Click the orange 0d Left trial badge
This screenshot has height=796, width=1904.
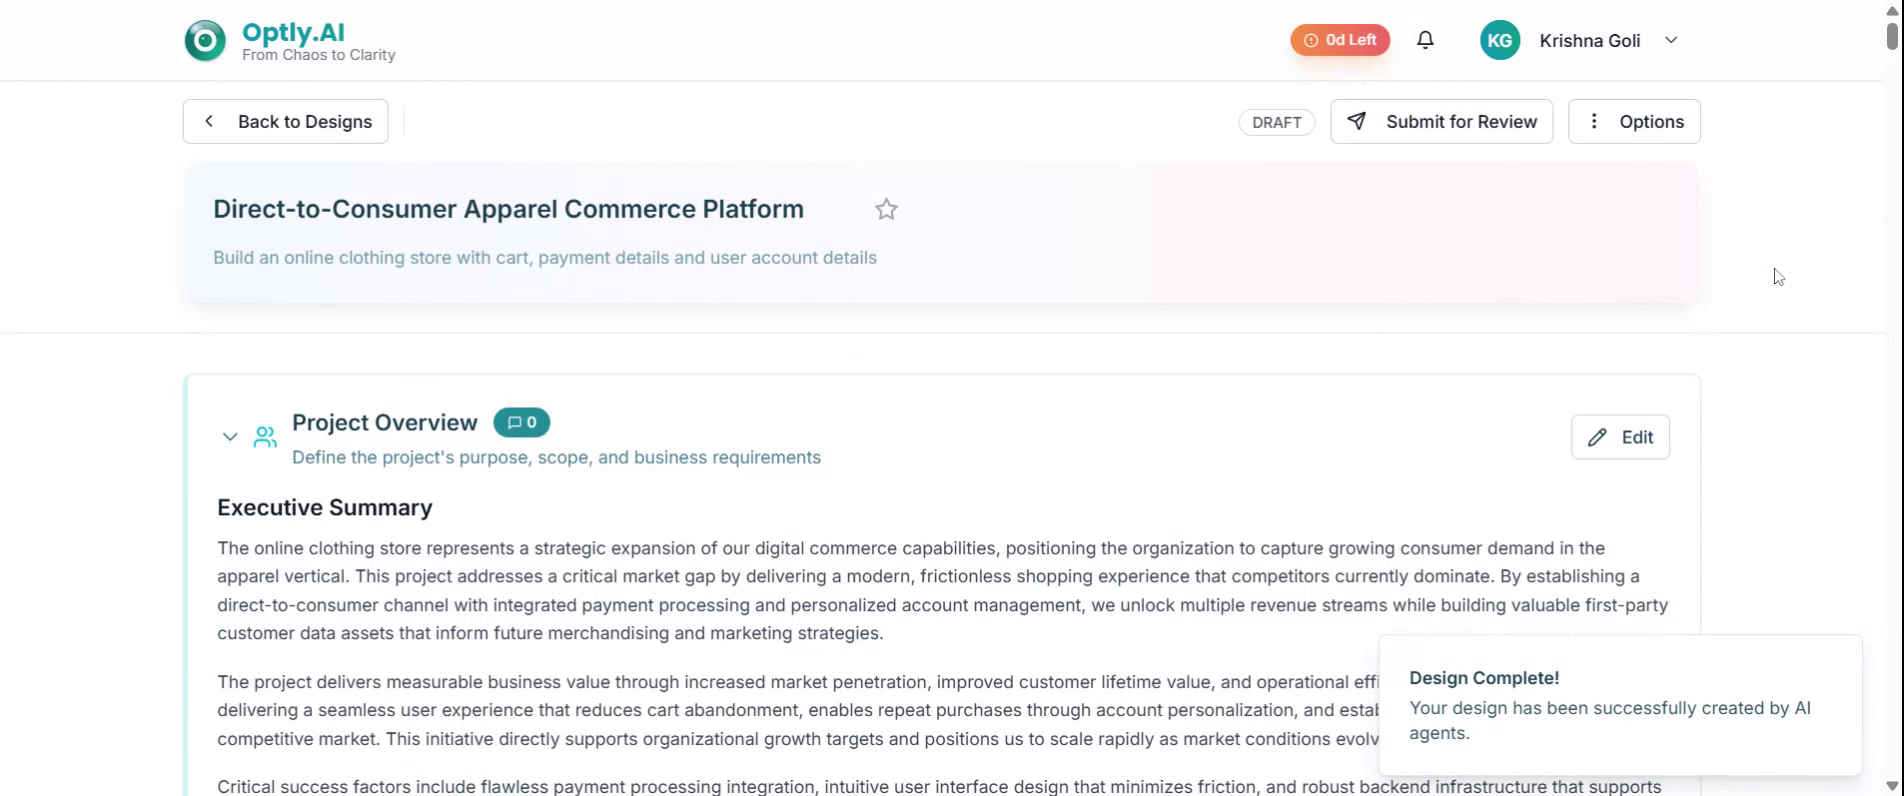(x=1340, y=40)
